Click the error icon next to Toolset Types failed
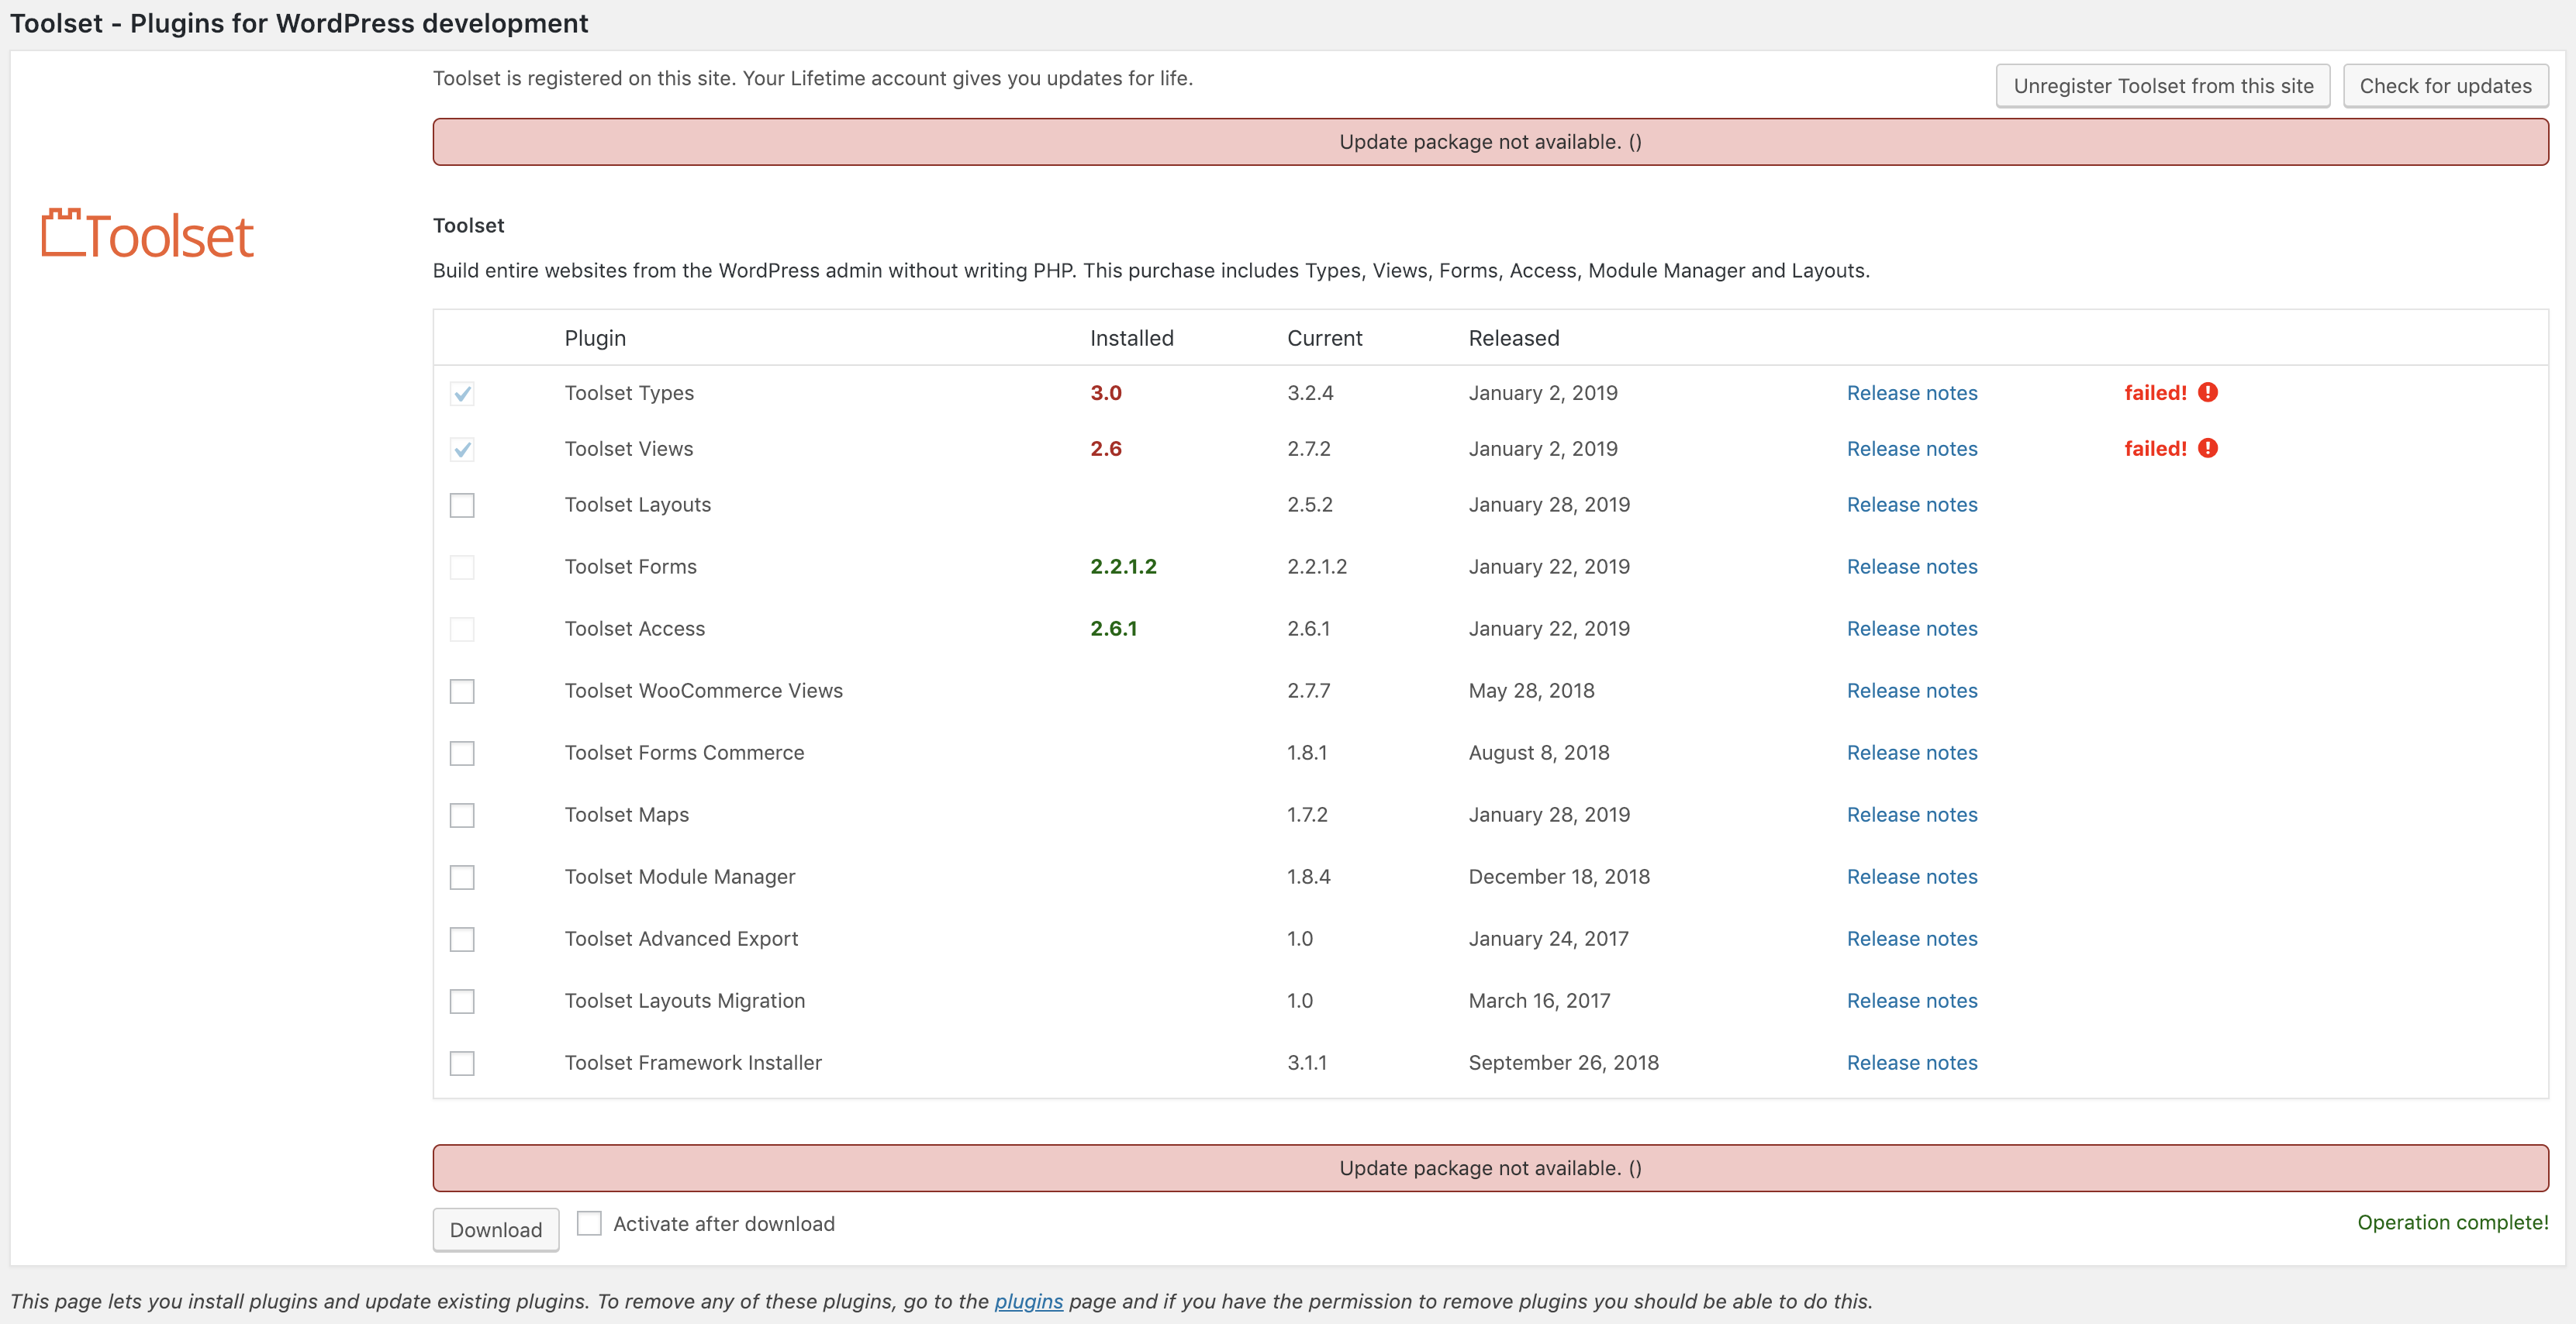This screenshot has height=1324, width=2576. 2208,392
